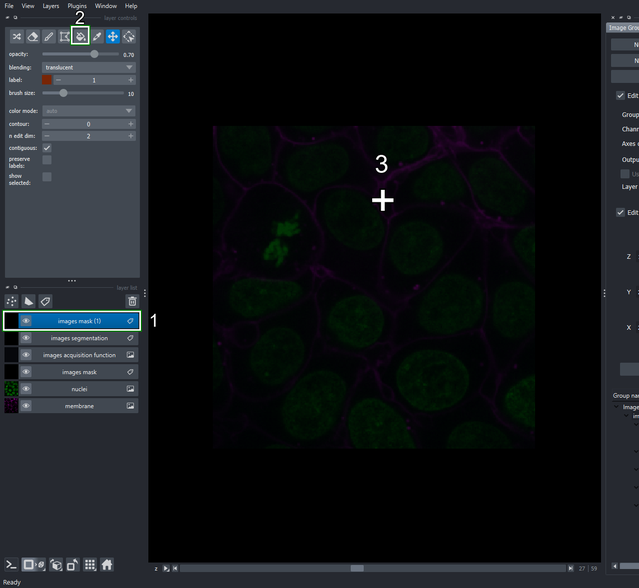Click the brush size slider handle

pyautogui.click(x=63, y=93)
